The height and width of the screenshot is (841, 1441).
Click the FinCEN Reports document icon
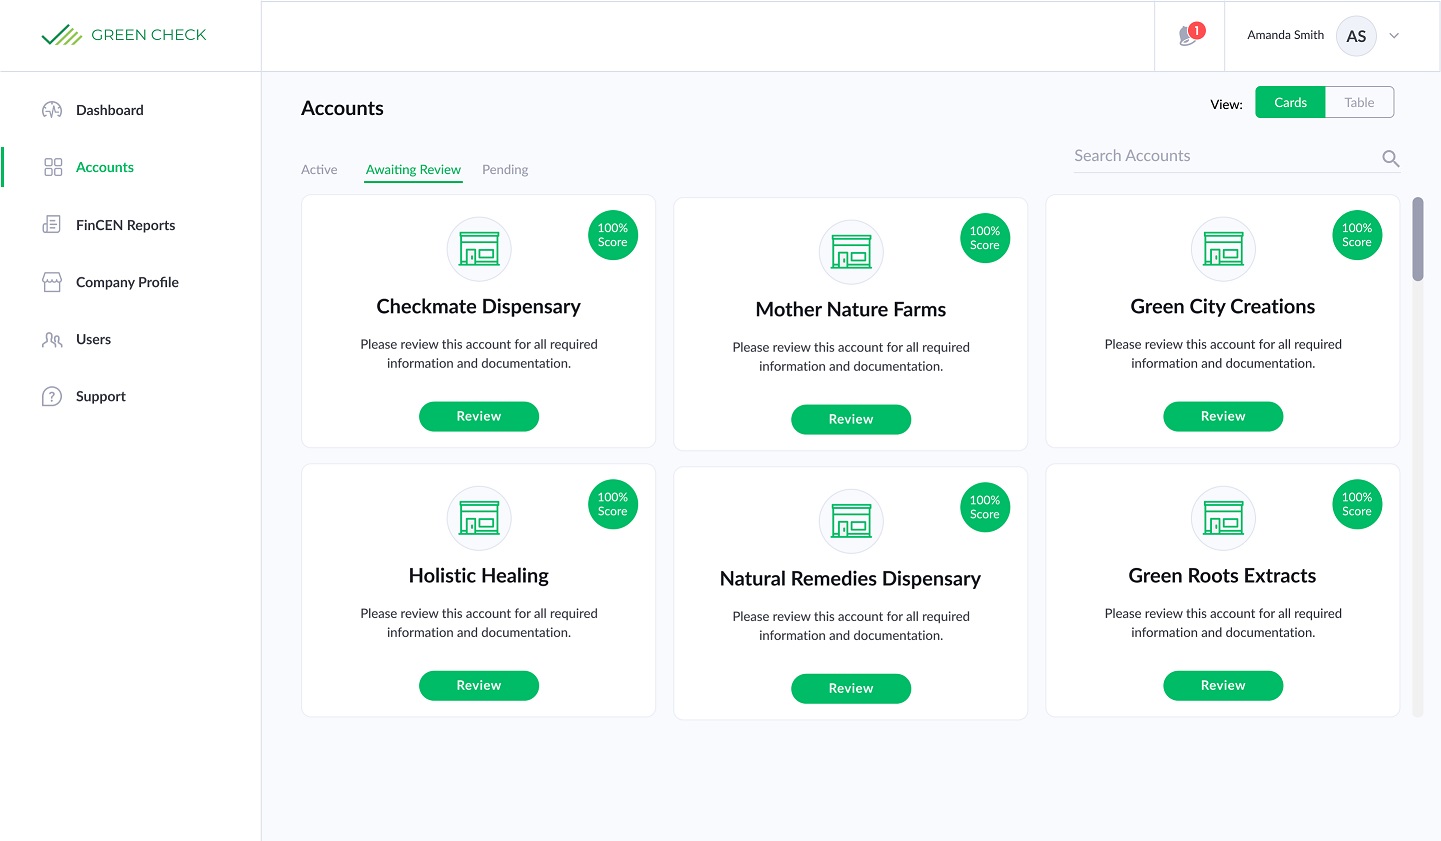(52, 225)
